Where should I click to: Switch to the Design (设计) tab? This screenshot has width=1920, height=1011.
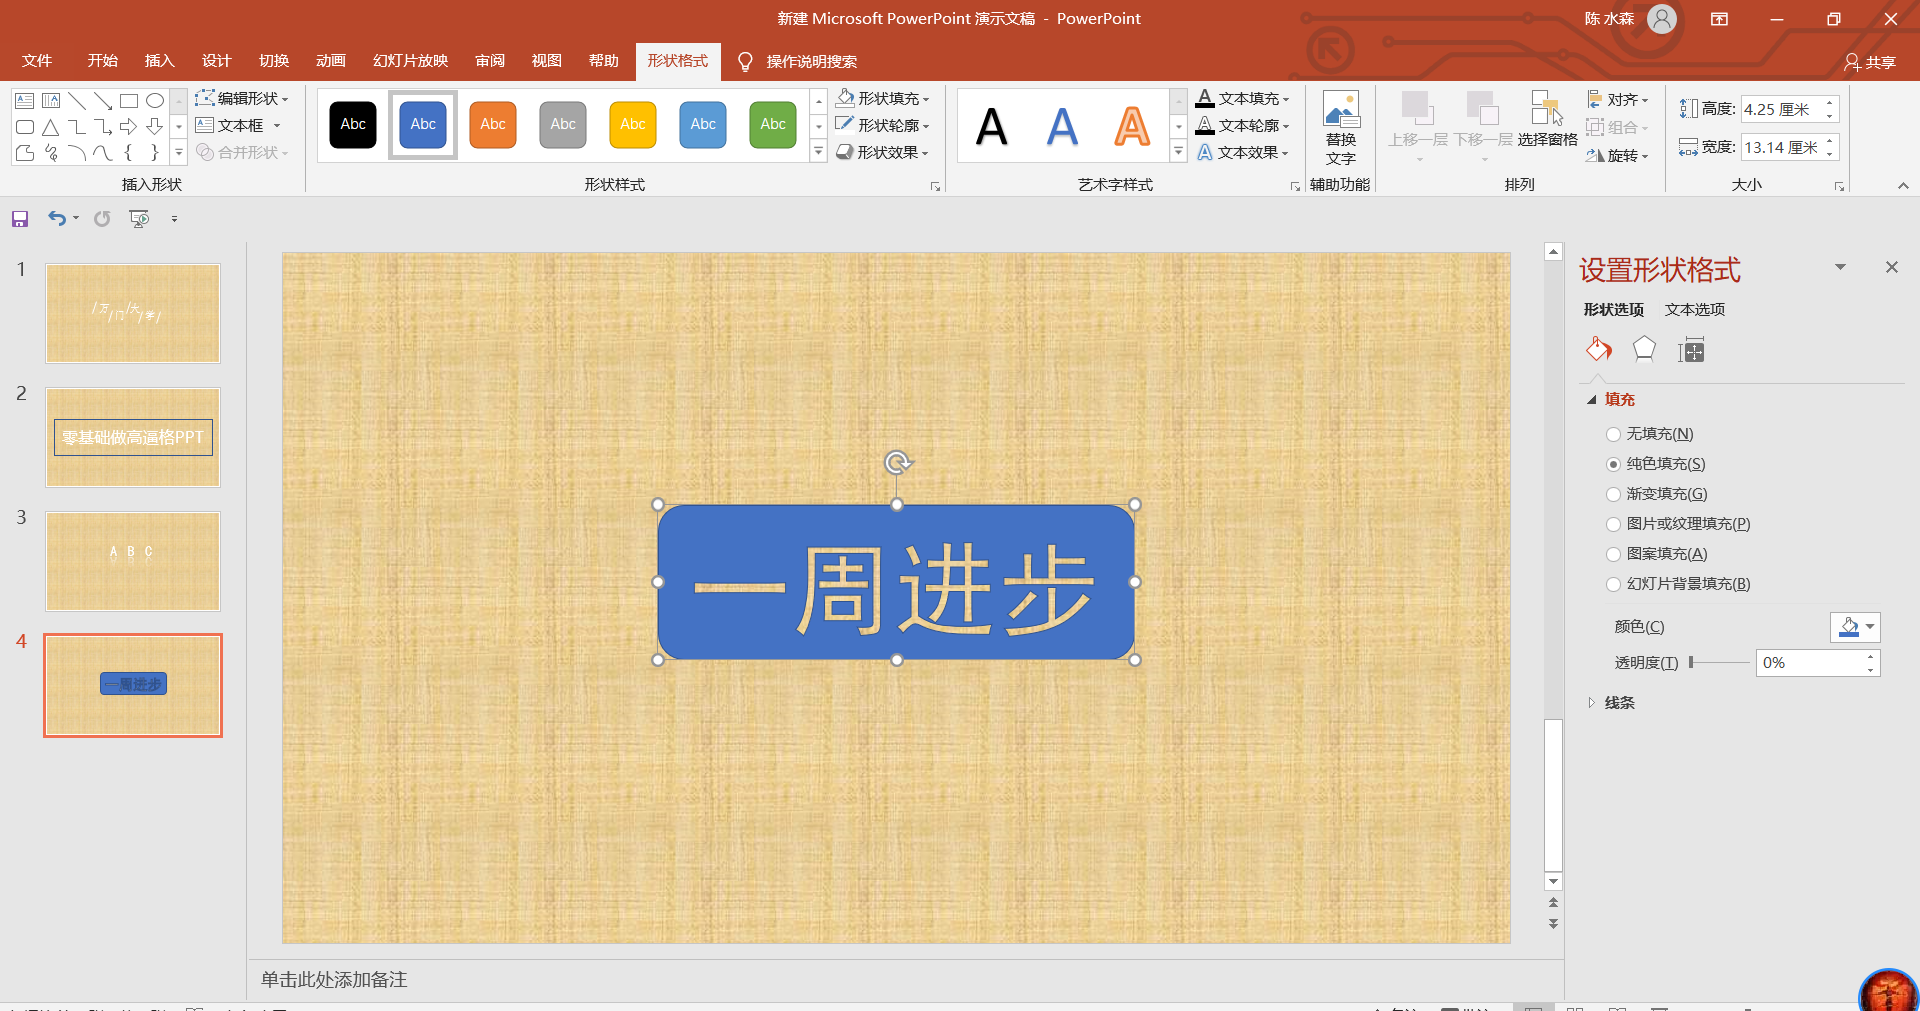[x=216, y=61]
